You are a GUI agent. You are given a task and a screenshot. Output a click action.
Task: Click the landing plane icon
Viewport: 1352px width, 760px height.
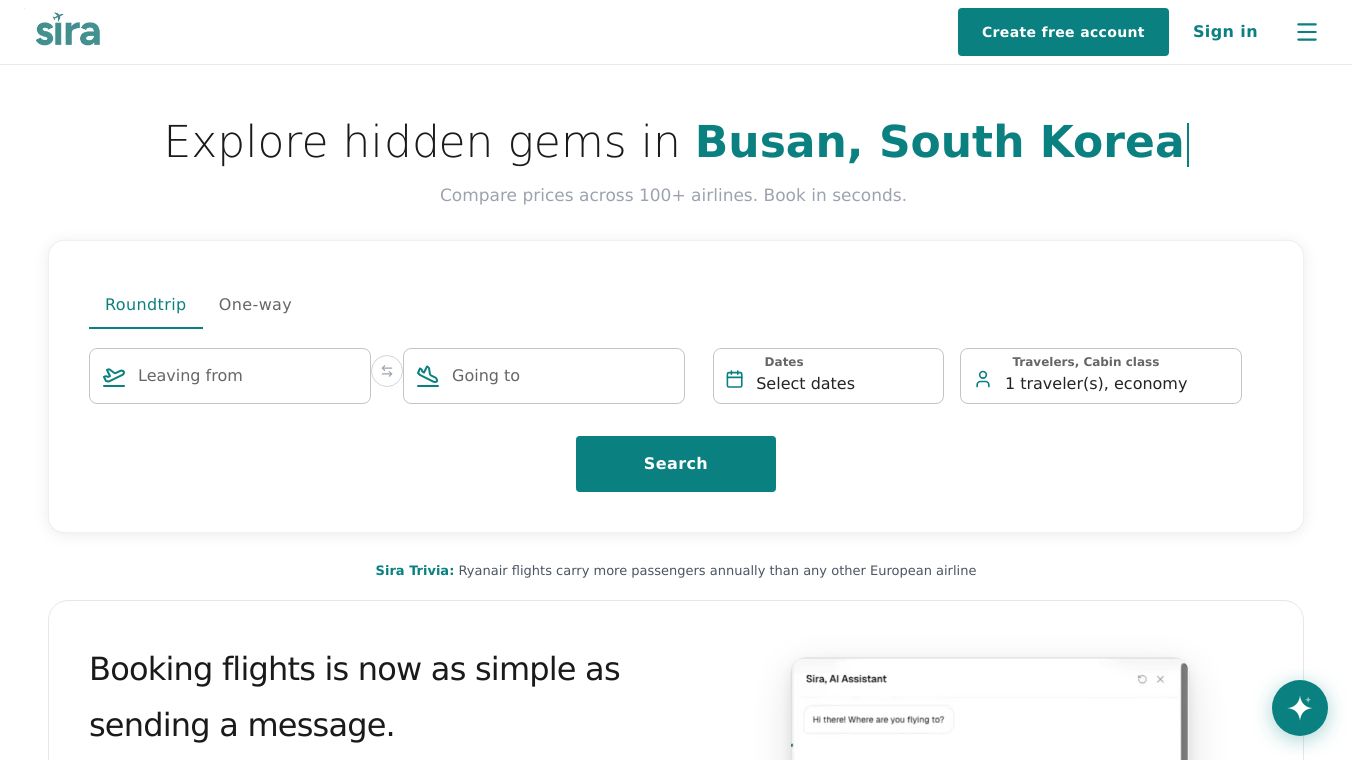click(428, 376)
